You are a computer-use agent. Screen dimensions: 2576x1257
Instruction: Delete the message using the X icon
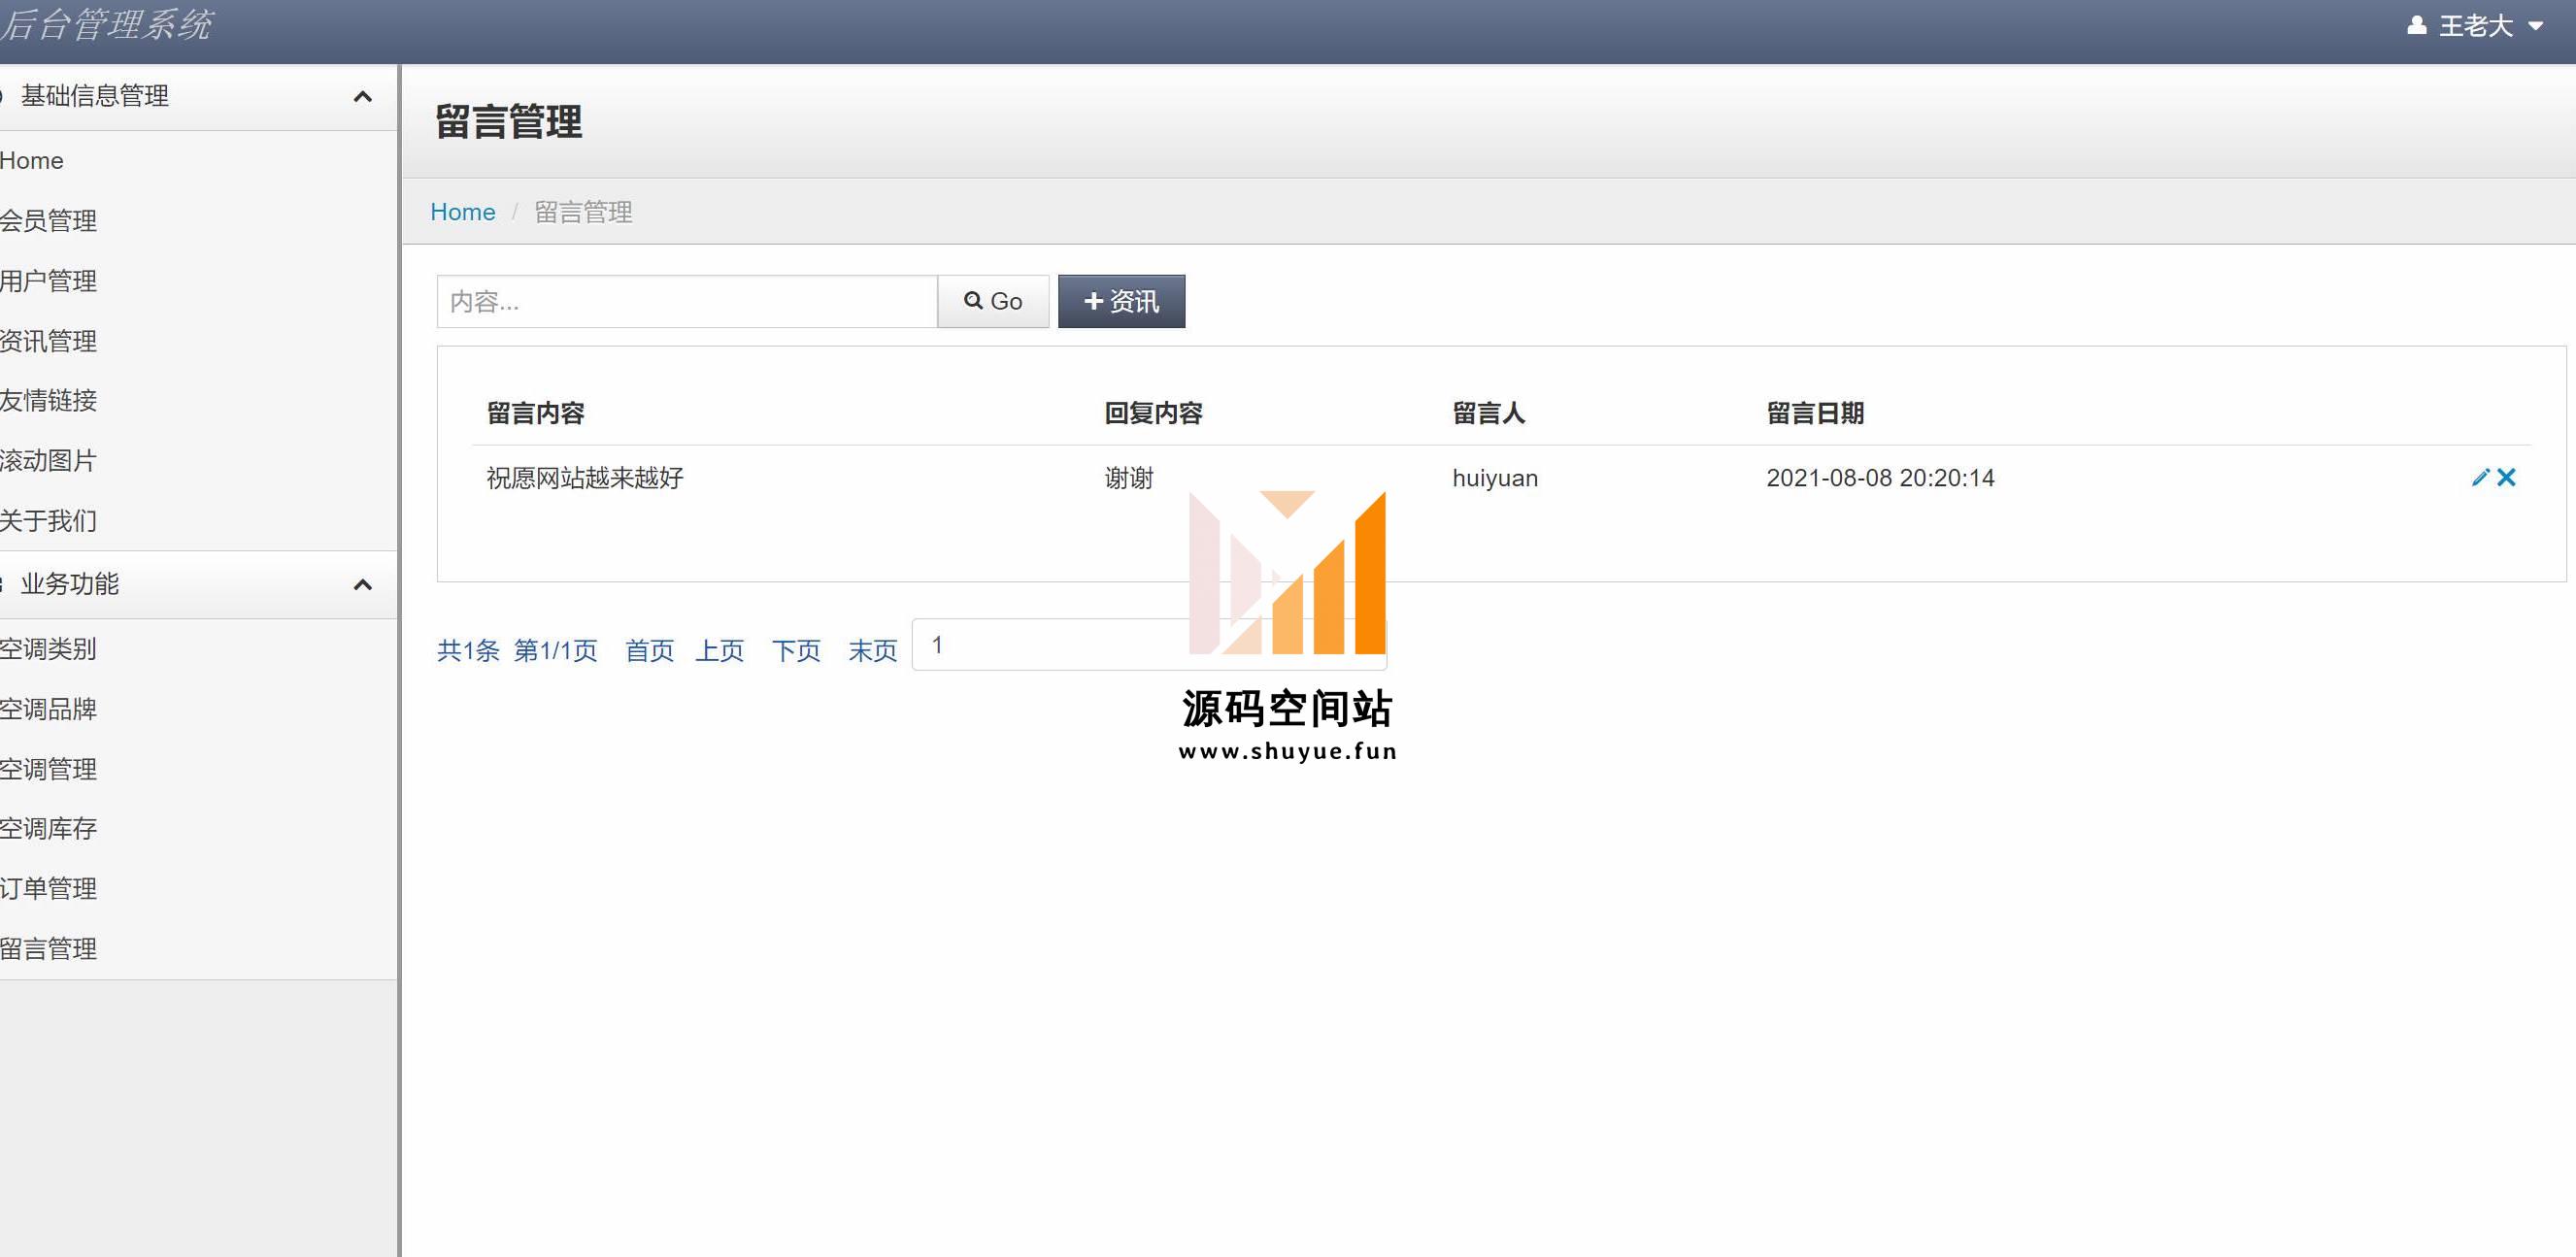pos(2506,477)
